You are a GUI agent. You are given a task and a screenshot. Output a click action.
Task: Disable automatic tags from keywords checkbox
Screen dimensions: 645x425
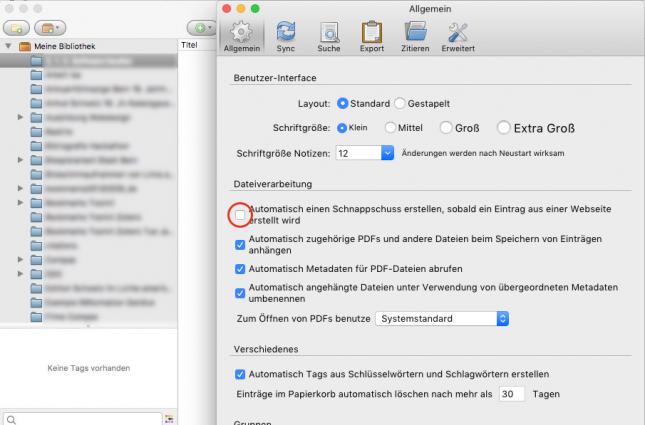(240, 374)
